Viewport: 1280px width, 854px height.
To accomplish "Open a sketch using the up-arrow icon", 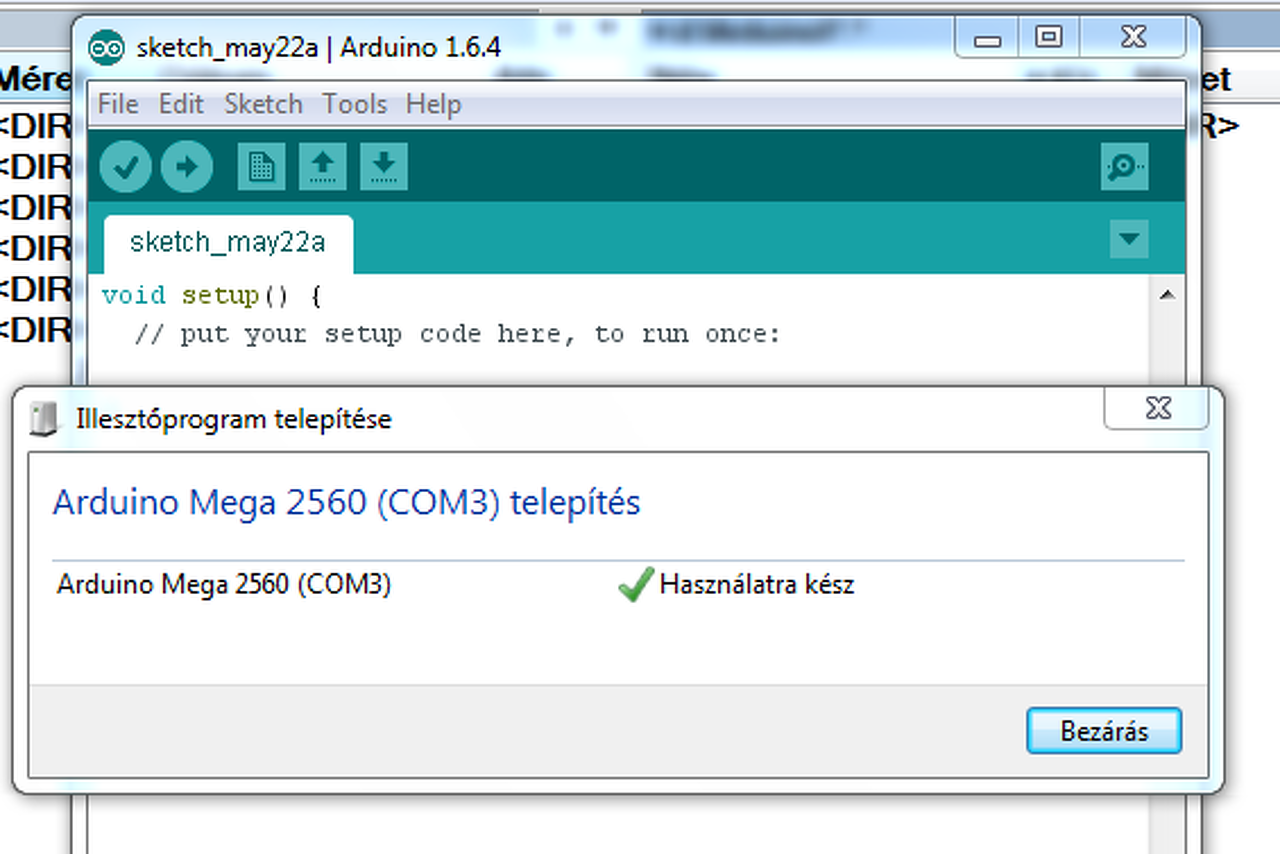I will pos(322,167).
